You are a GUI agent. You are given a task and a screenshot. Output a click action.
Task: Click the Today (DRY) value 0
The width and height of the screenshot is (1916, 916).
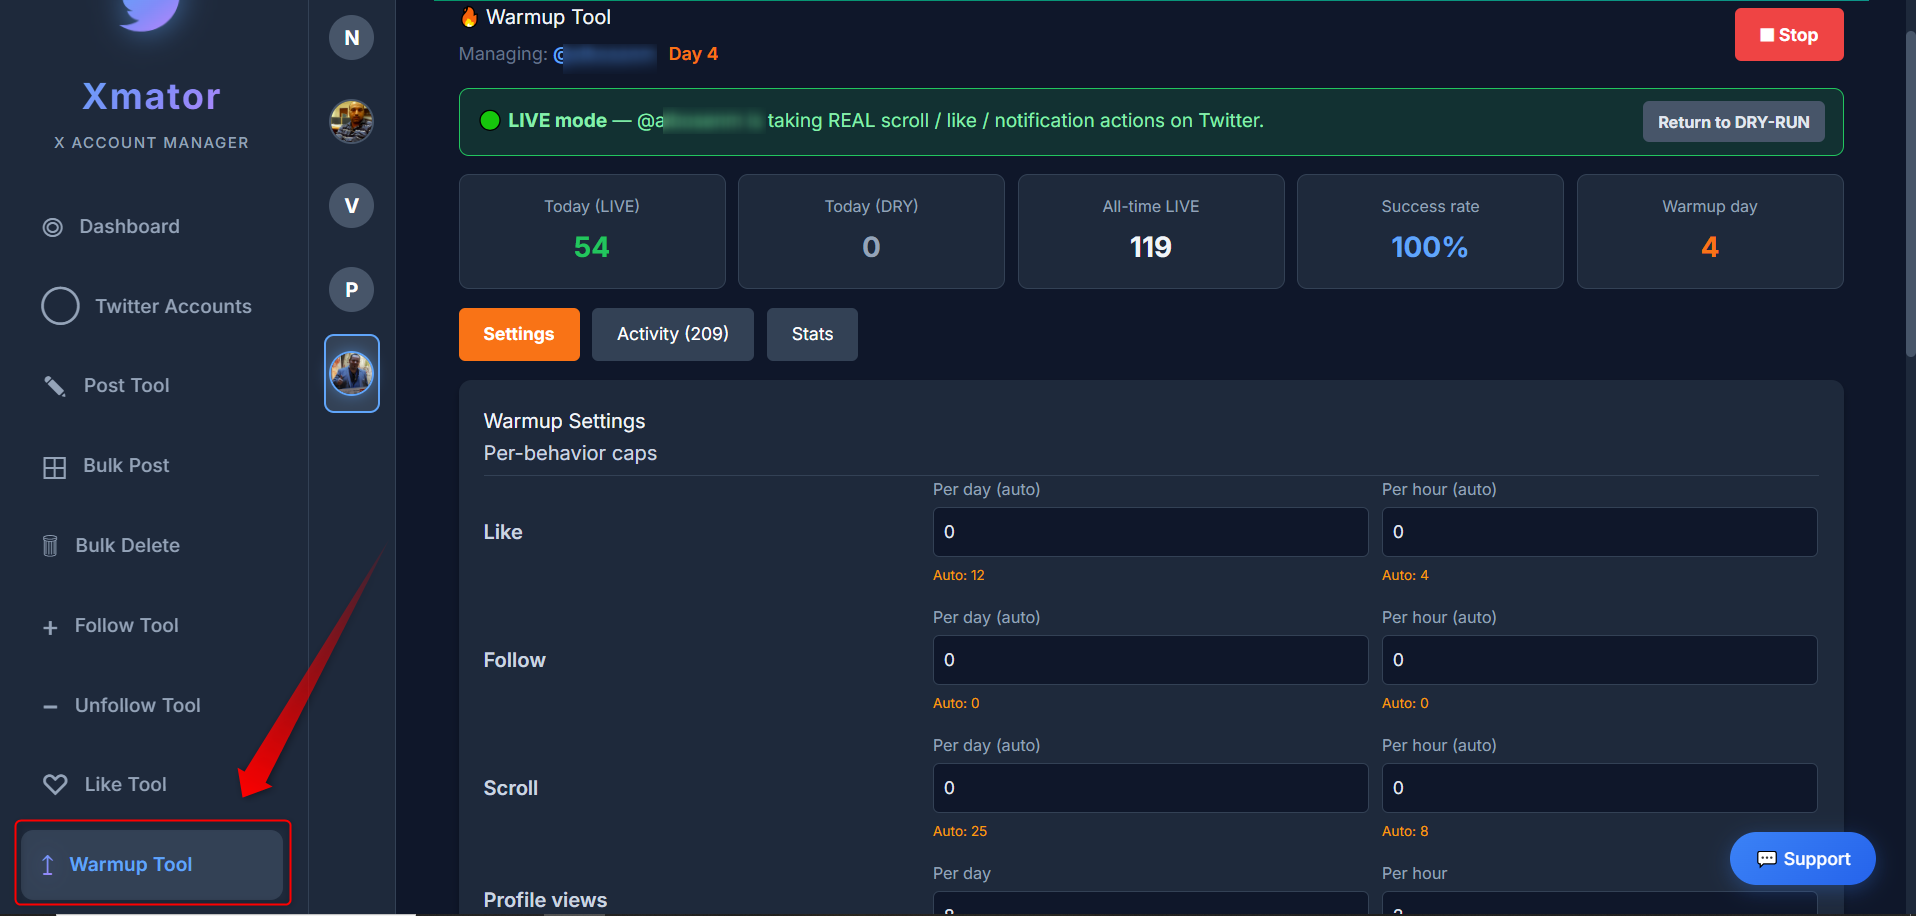pyautogui.click(x=871, y=247)
